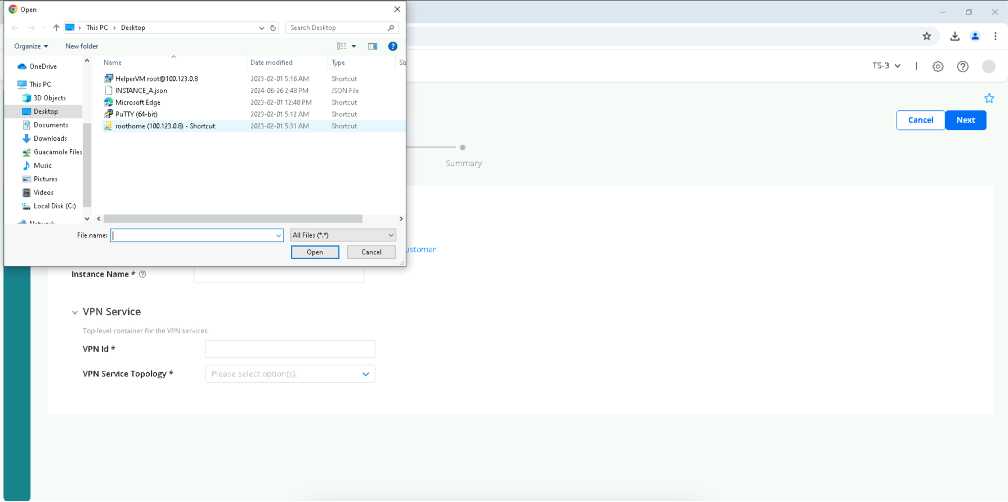Open Chrome three-dot menu
Image resolution: width=1008 pixels, height=502 pixels.
tap(994, 36)
